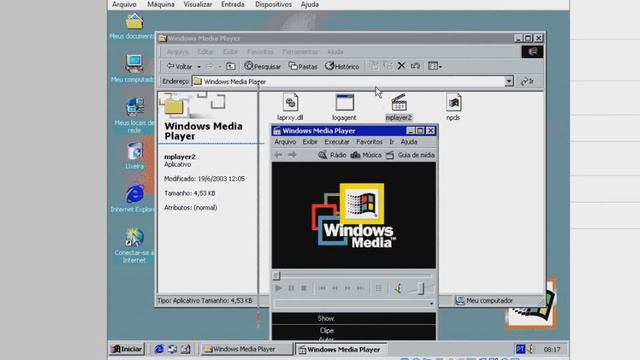Open Meus locais de rede desktop icon

point(134,116)
